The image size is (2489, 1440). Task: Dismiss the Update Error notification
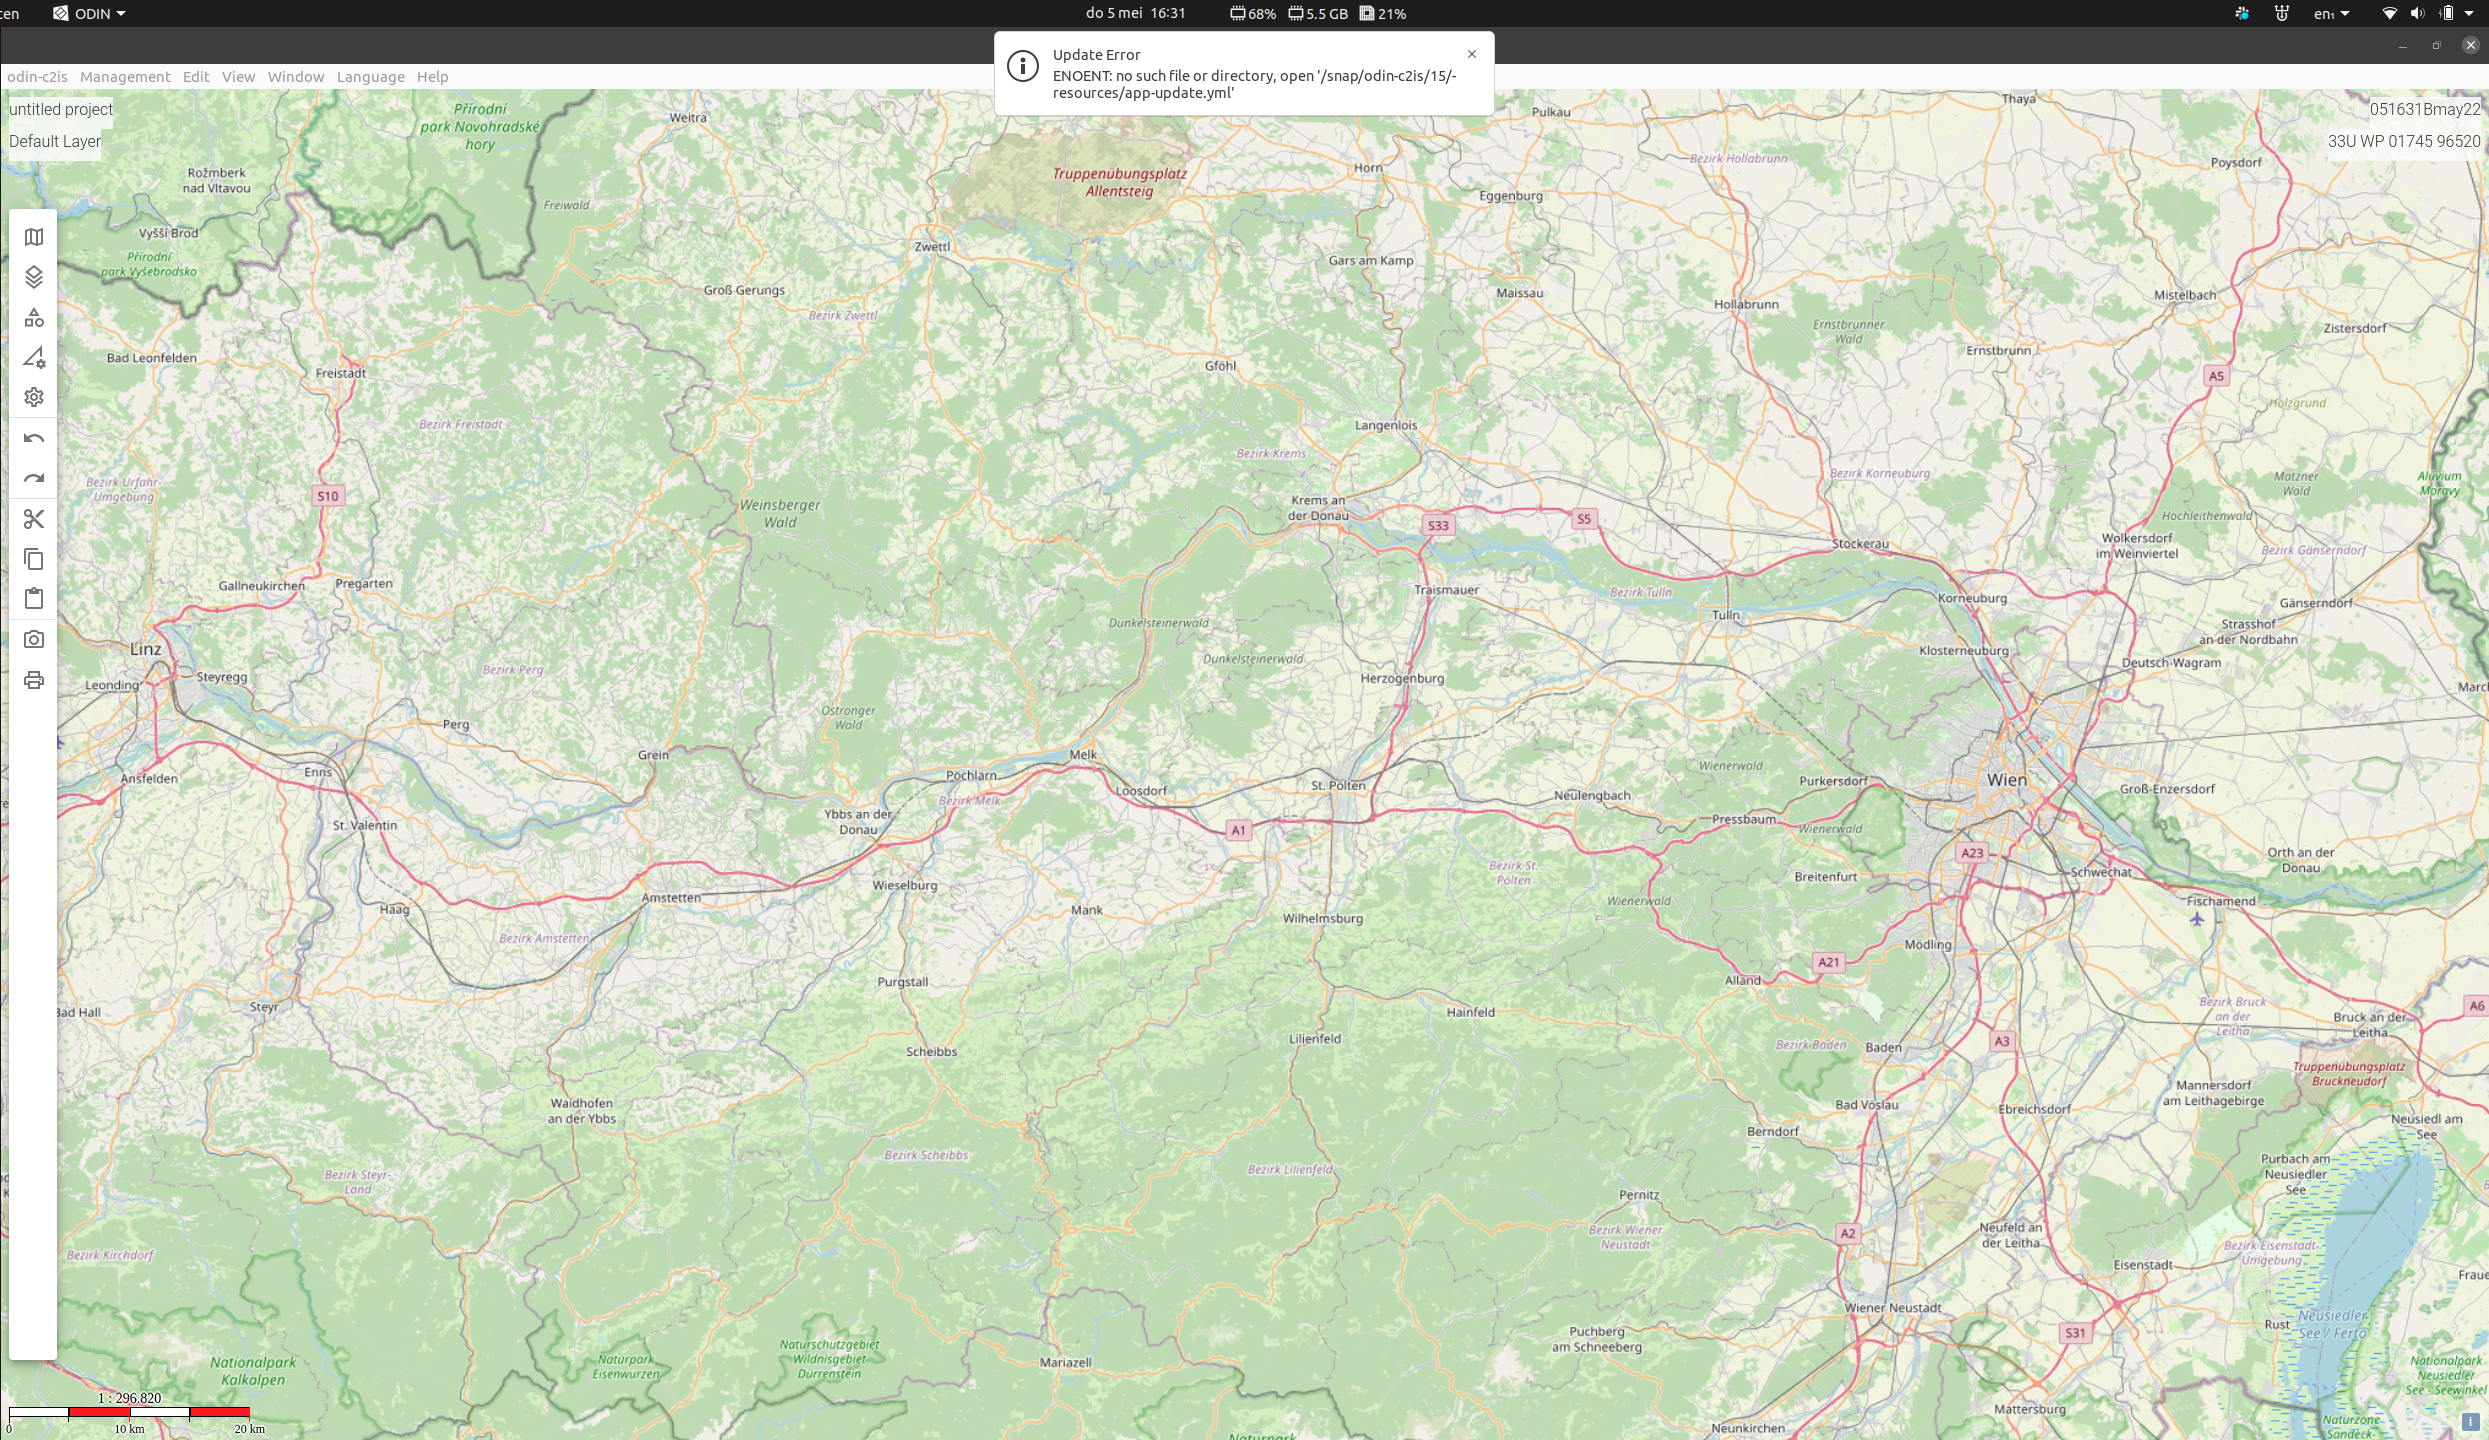[x=1471, y=54]
